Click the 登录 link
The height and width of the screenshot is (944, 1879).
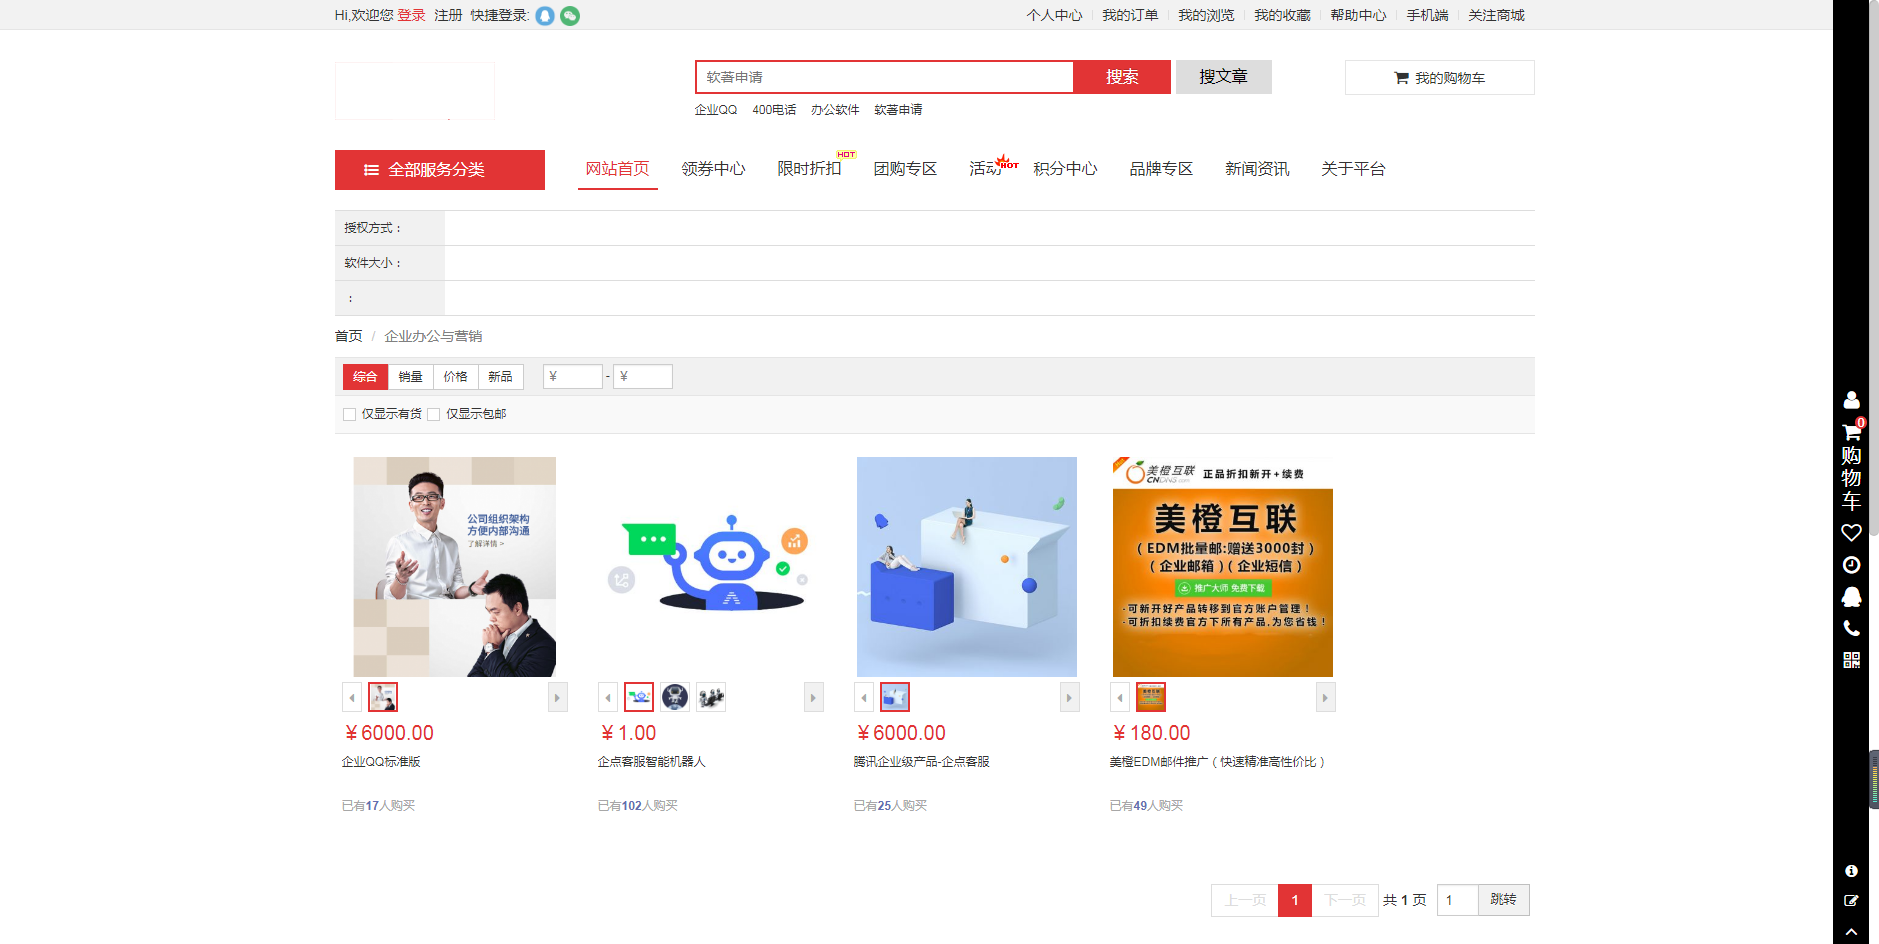coord(412,15)
